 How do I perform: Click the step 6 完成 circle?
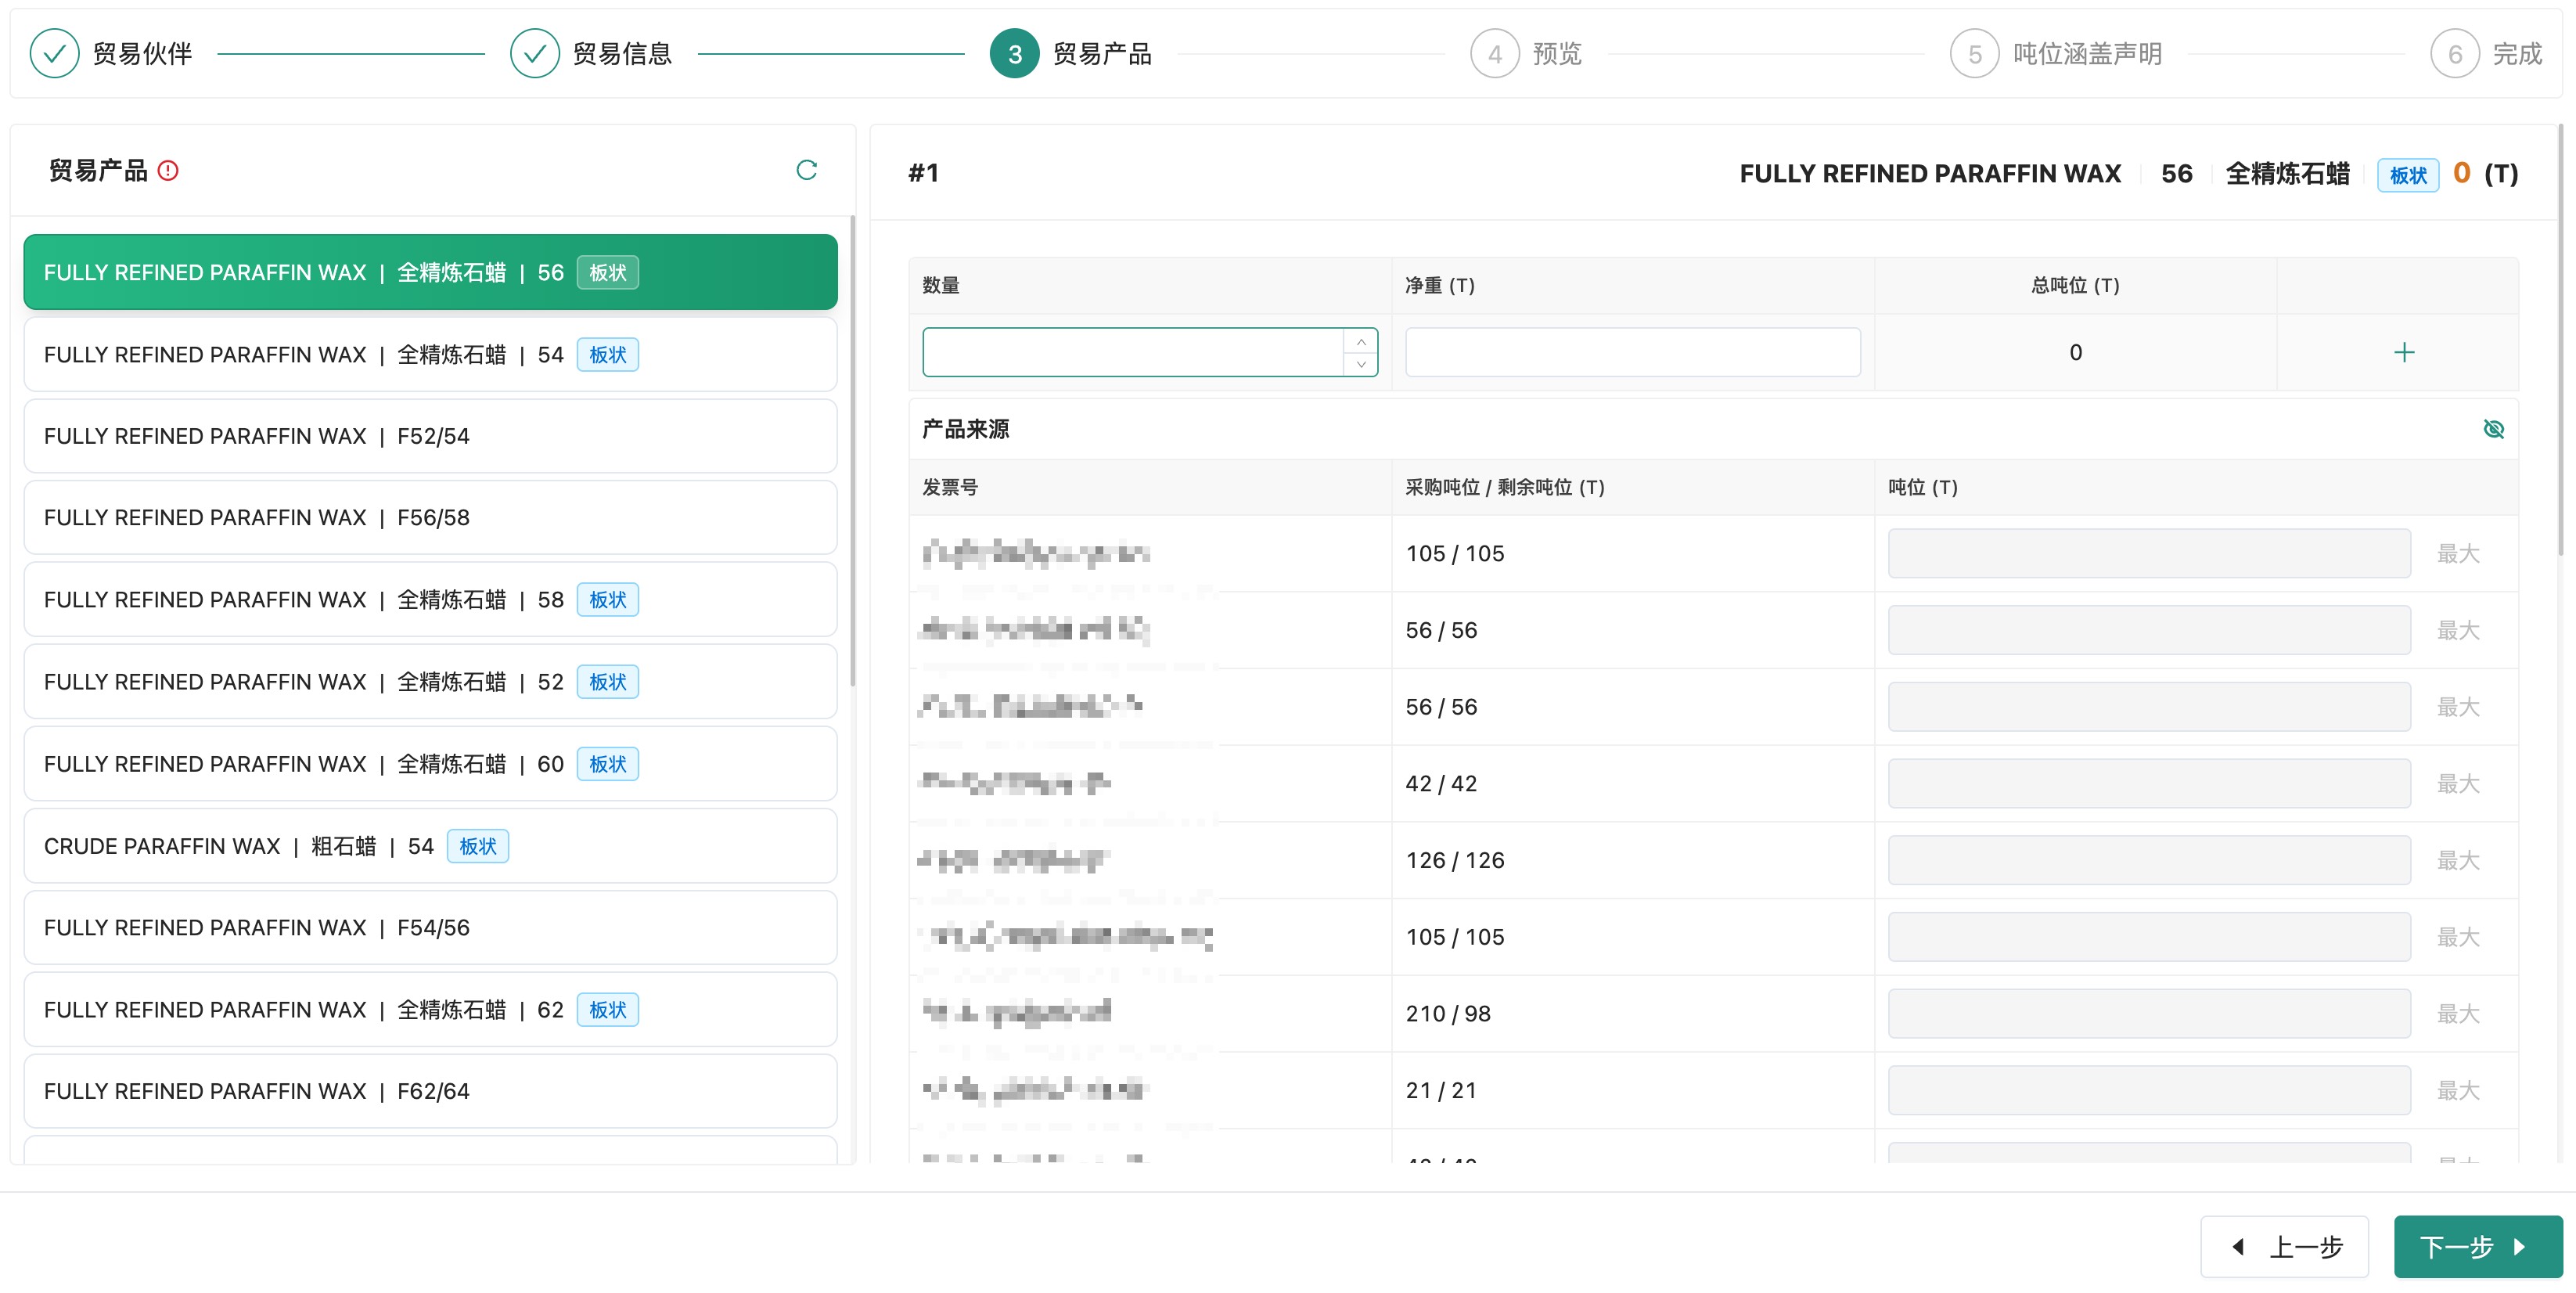pyautogui.click(x=2454, y=54)
